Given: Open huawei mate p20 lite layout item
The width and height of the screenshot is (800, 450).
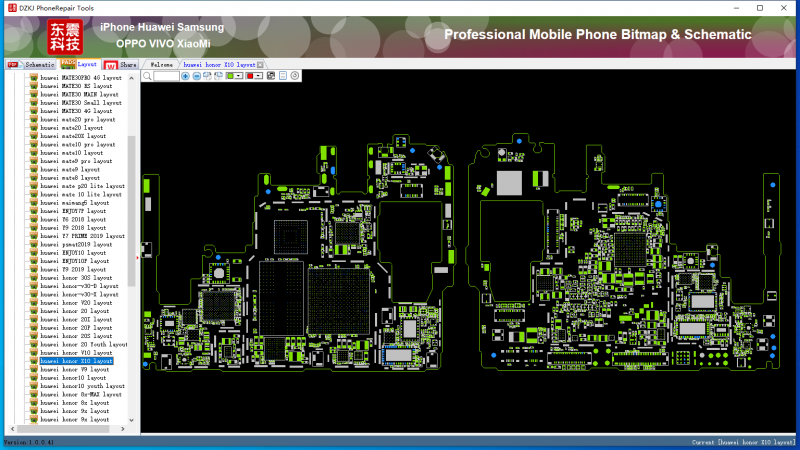Looking at the screenshot, I should pyautogui.click(x=82, y=186).
